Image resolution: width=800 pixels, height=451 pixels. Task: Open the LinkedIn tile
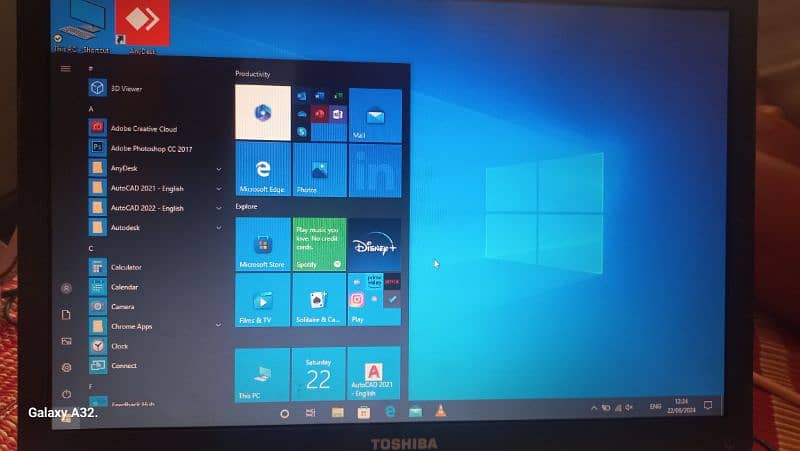pos(375,170)
